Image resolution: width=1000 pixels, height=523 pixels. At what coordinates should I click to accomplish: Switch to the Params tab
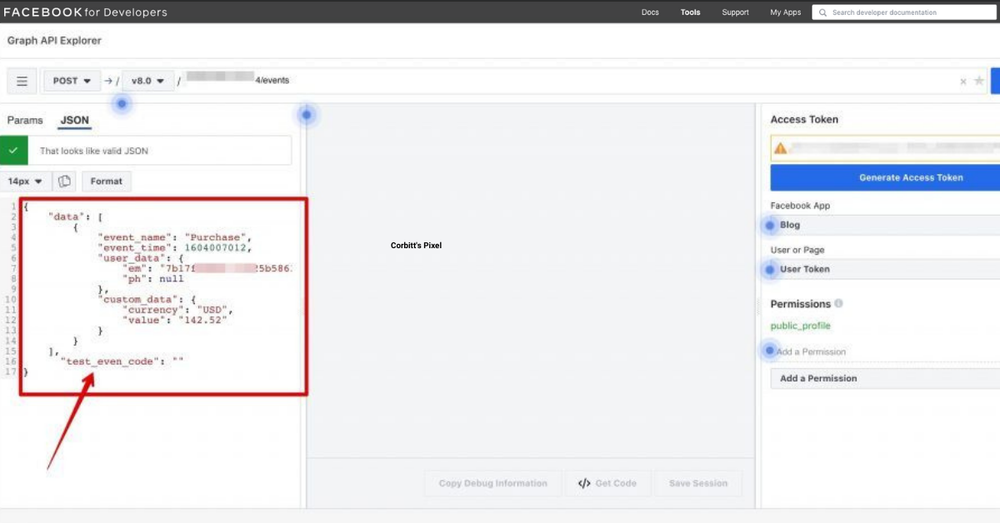[25, 120]
